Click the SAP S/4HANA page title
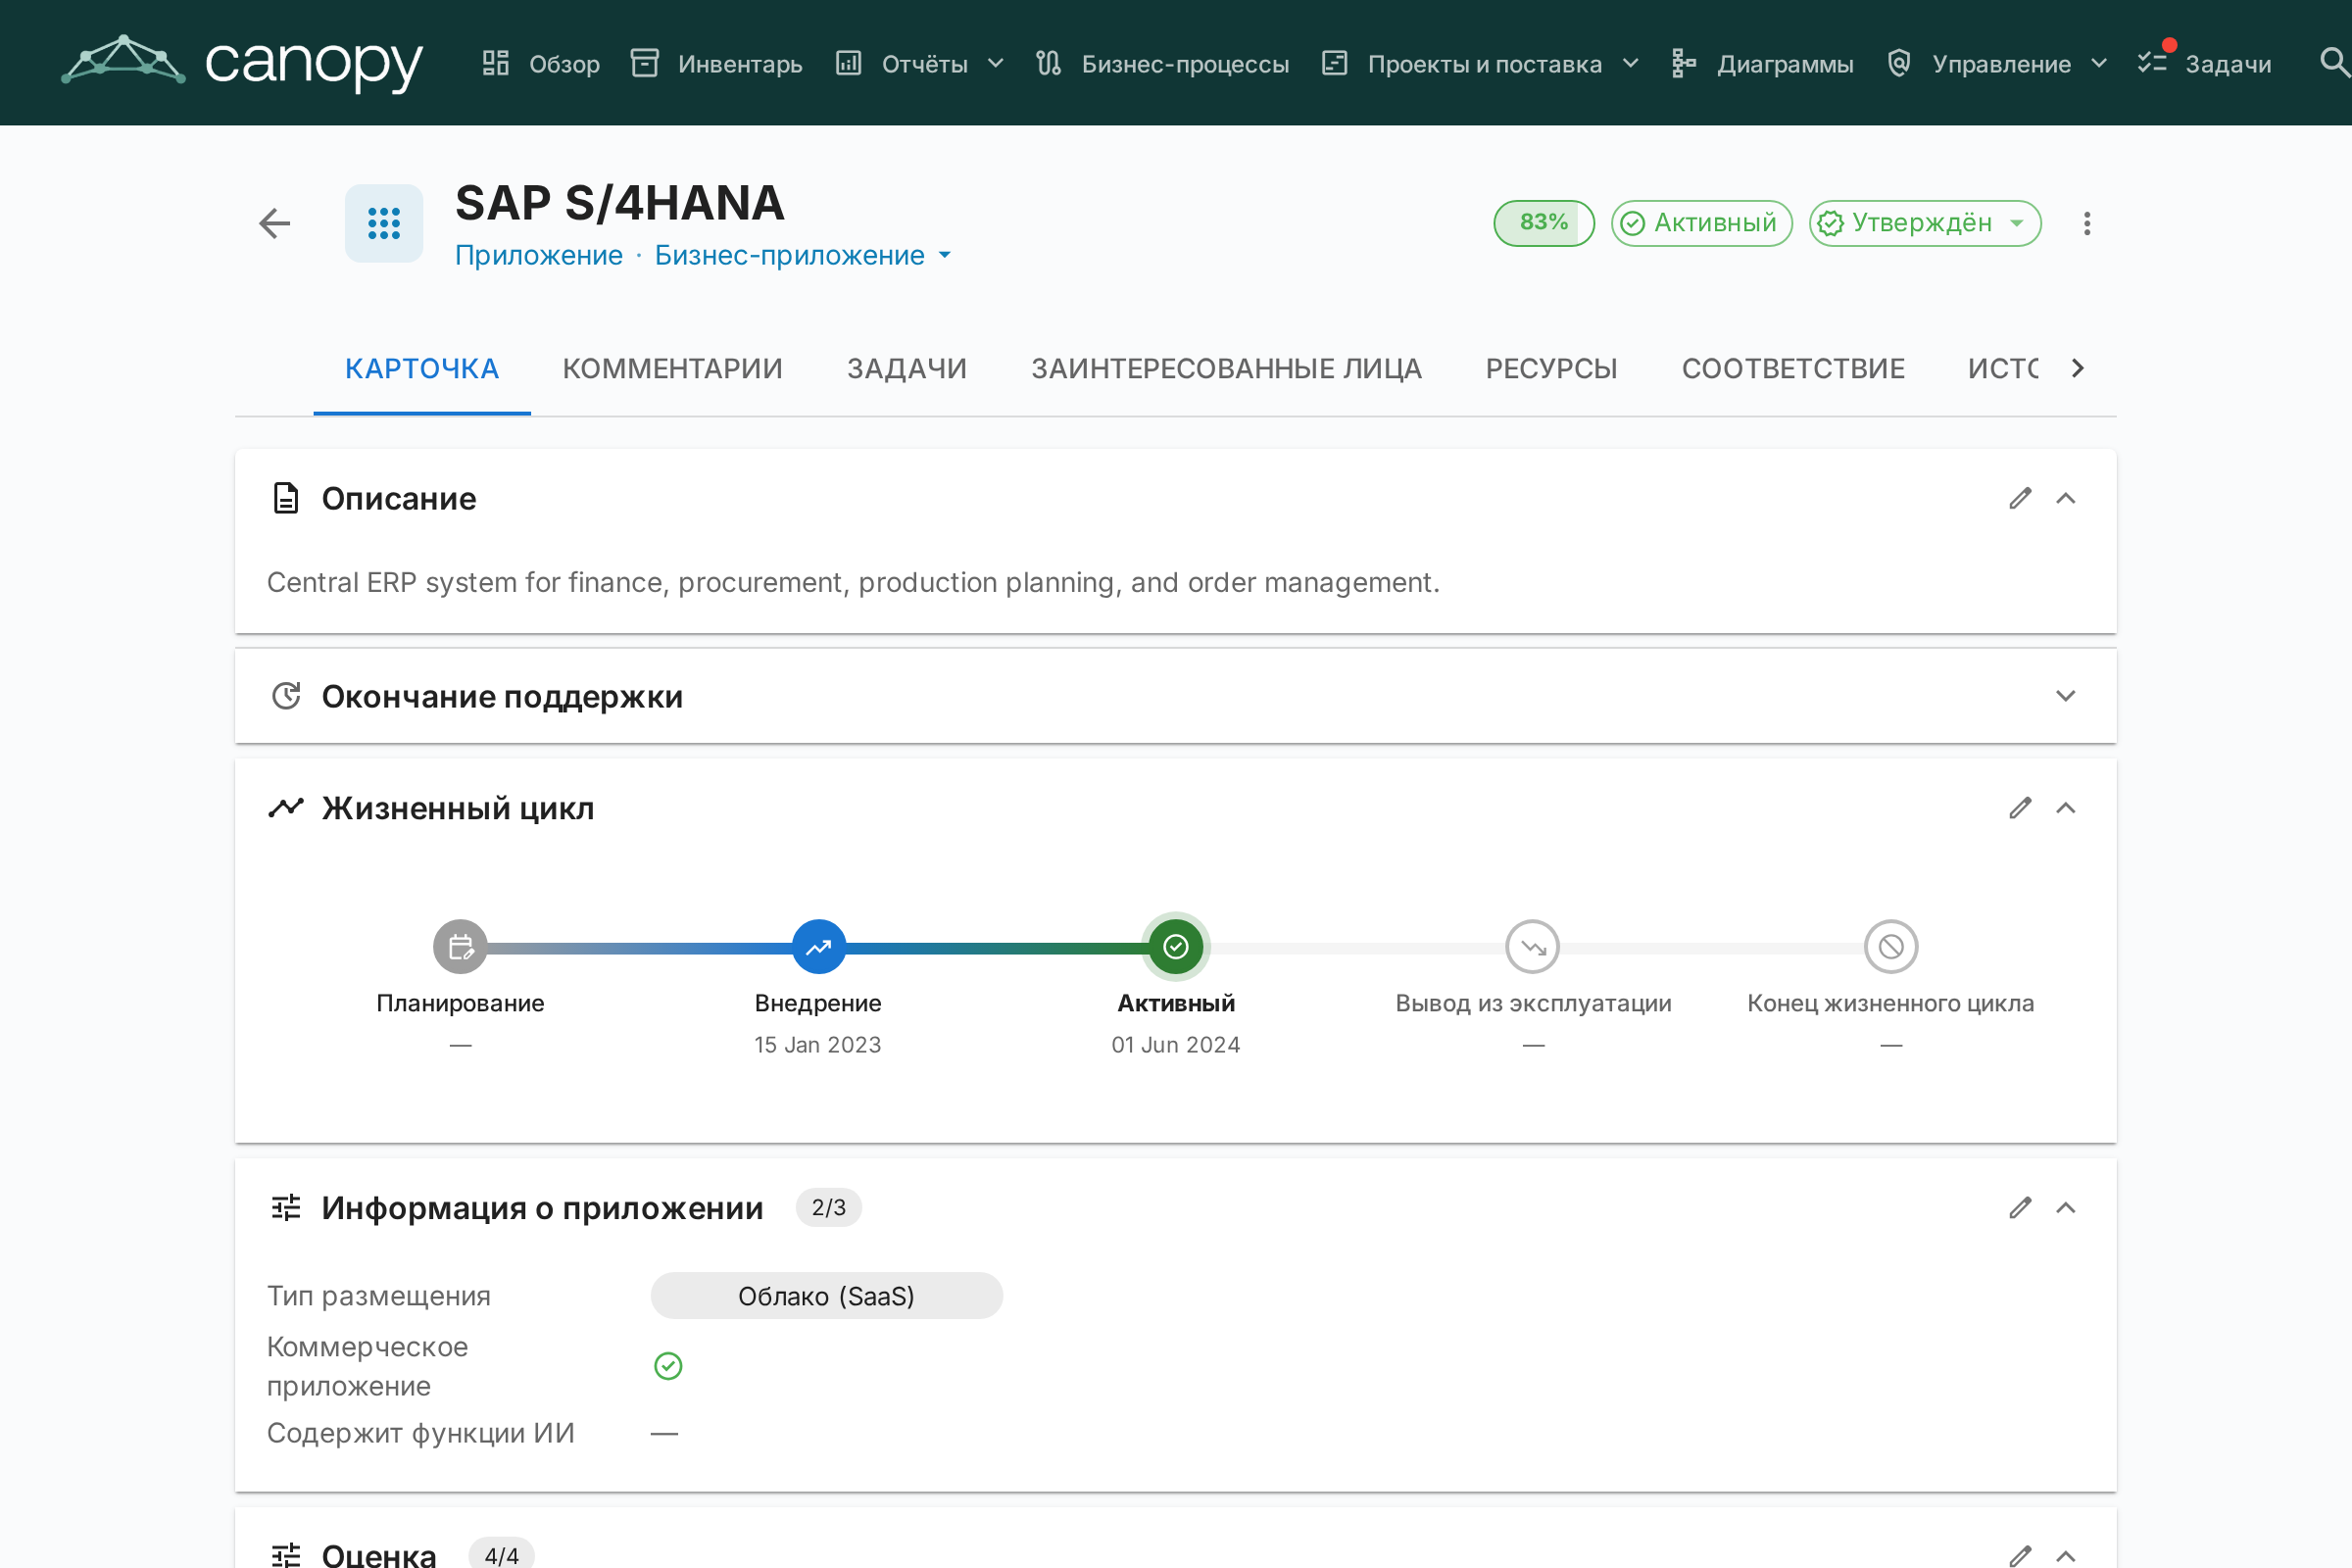This screenshot has height=1568, width=2352. pos(620,204)
